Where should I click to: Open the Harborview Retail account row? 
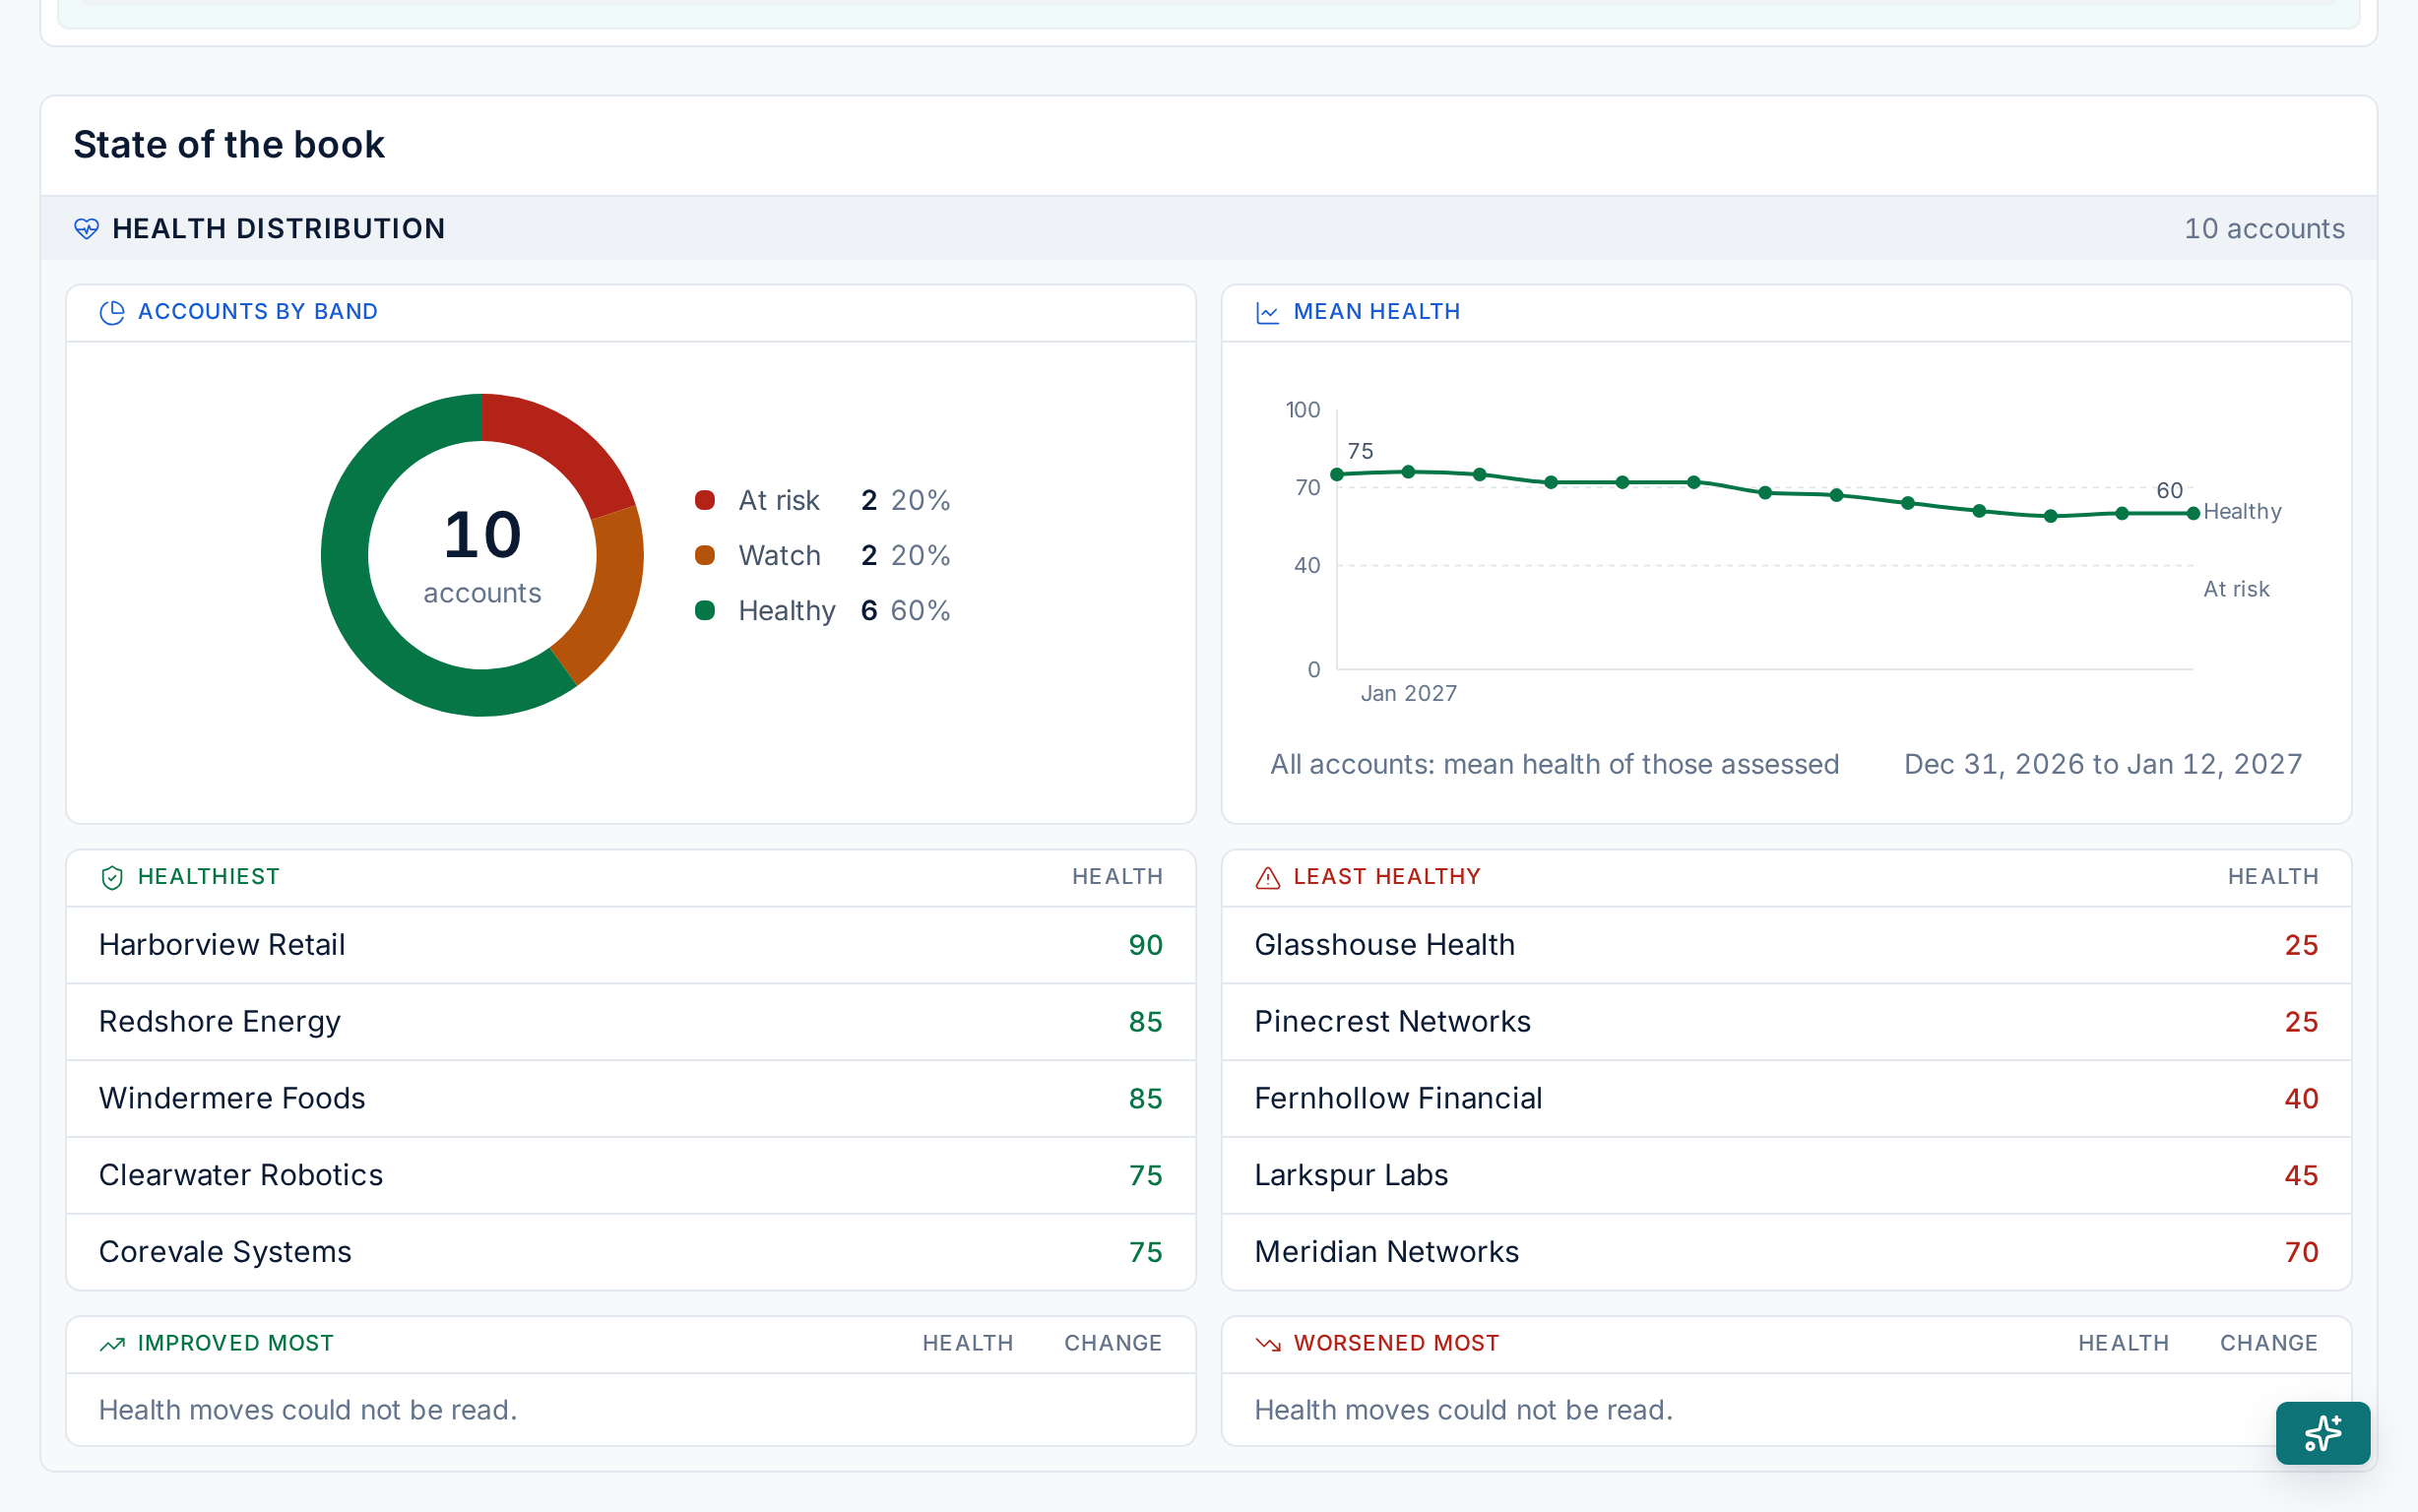coord(630,945)
